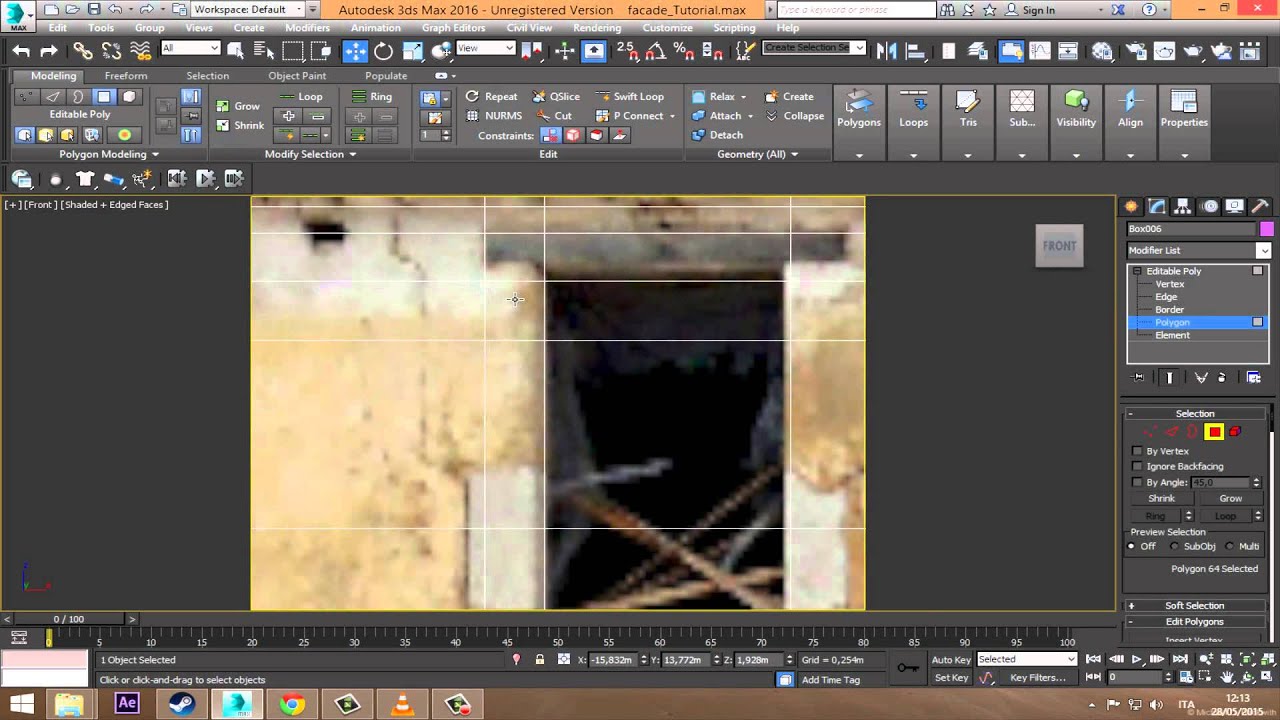This screenshot has height=720, width=1280.
Task: Click the Detach button
Action: 717,135
